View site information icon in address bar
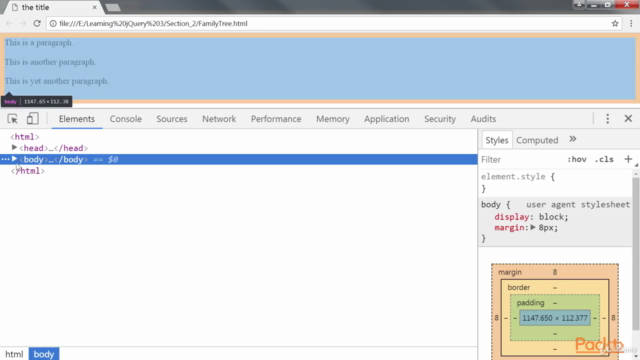The width and height of the screenshot is (640, 360). tap(53, 24)
